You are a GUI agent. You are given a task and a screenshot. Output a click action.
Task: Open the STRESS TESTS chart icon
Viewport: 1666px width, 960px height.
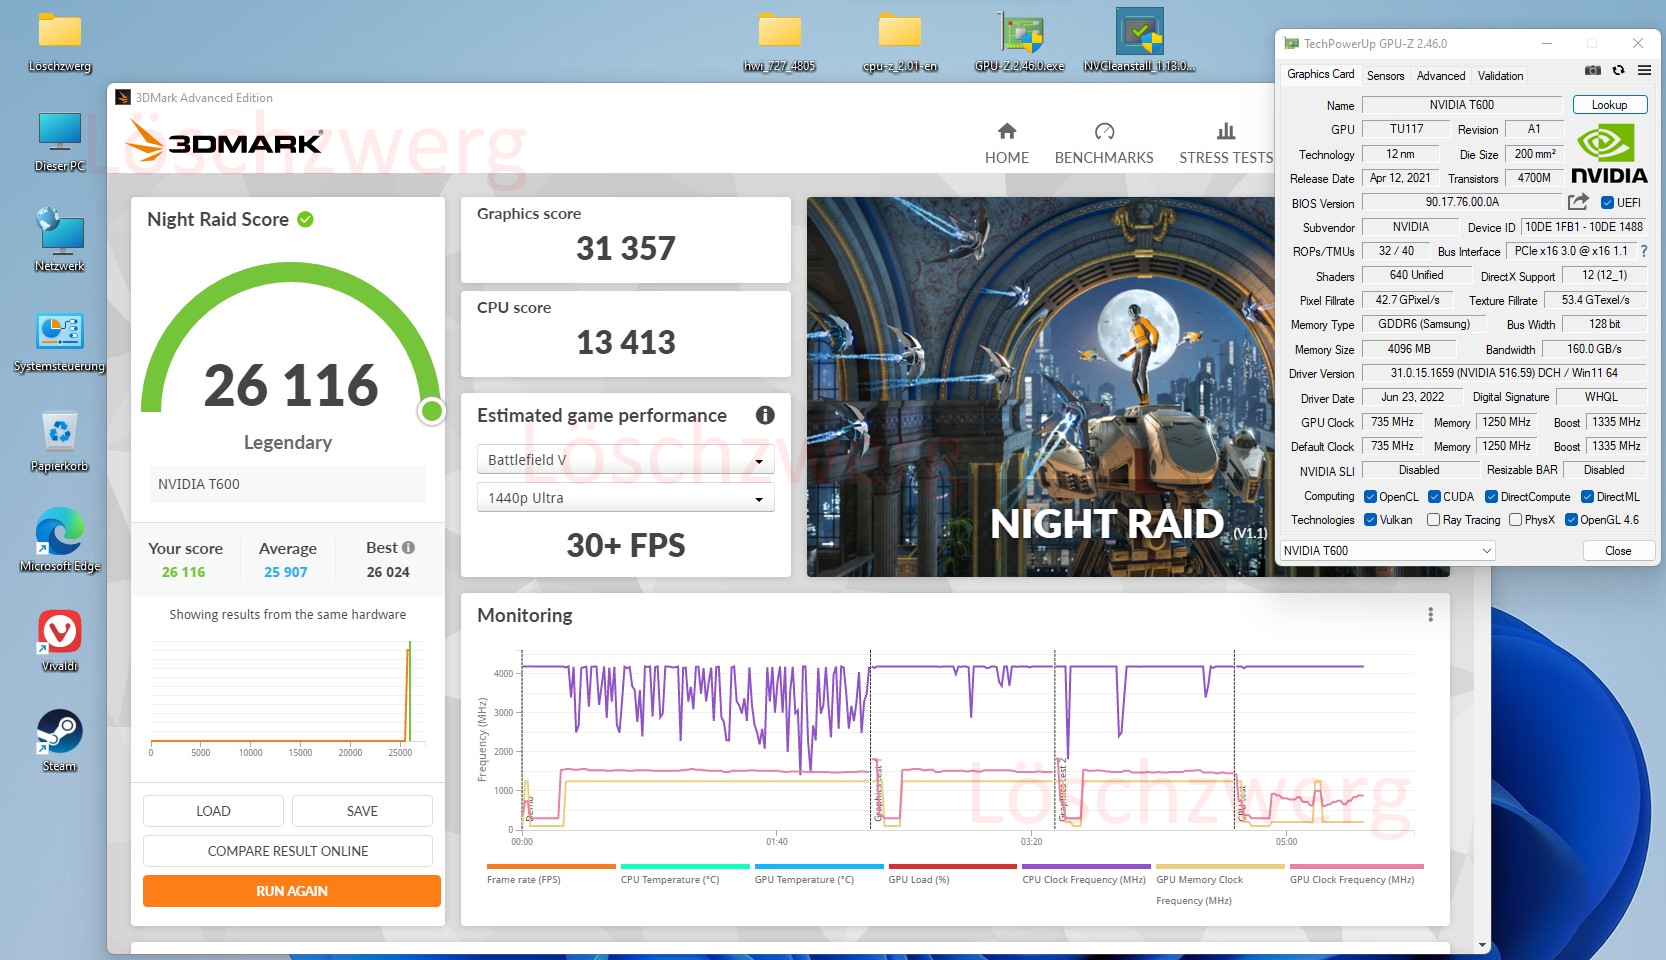1226,131
